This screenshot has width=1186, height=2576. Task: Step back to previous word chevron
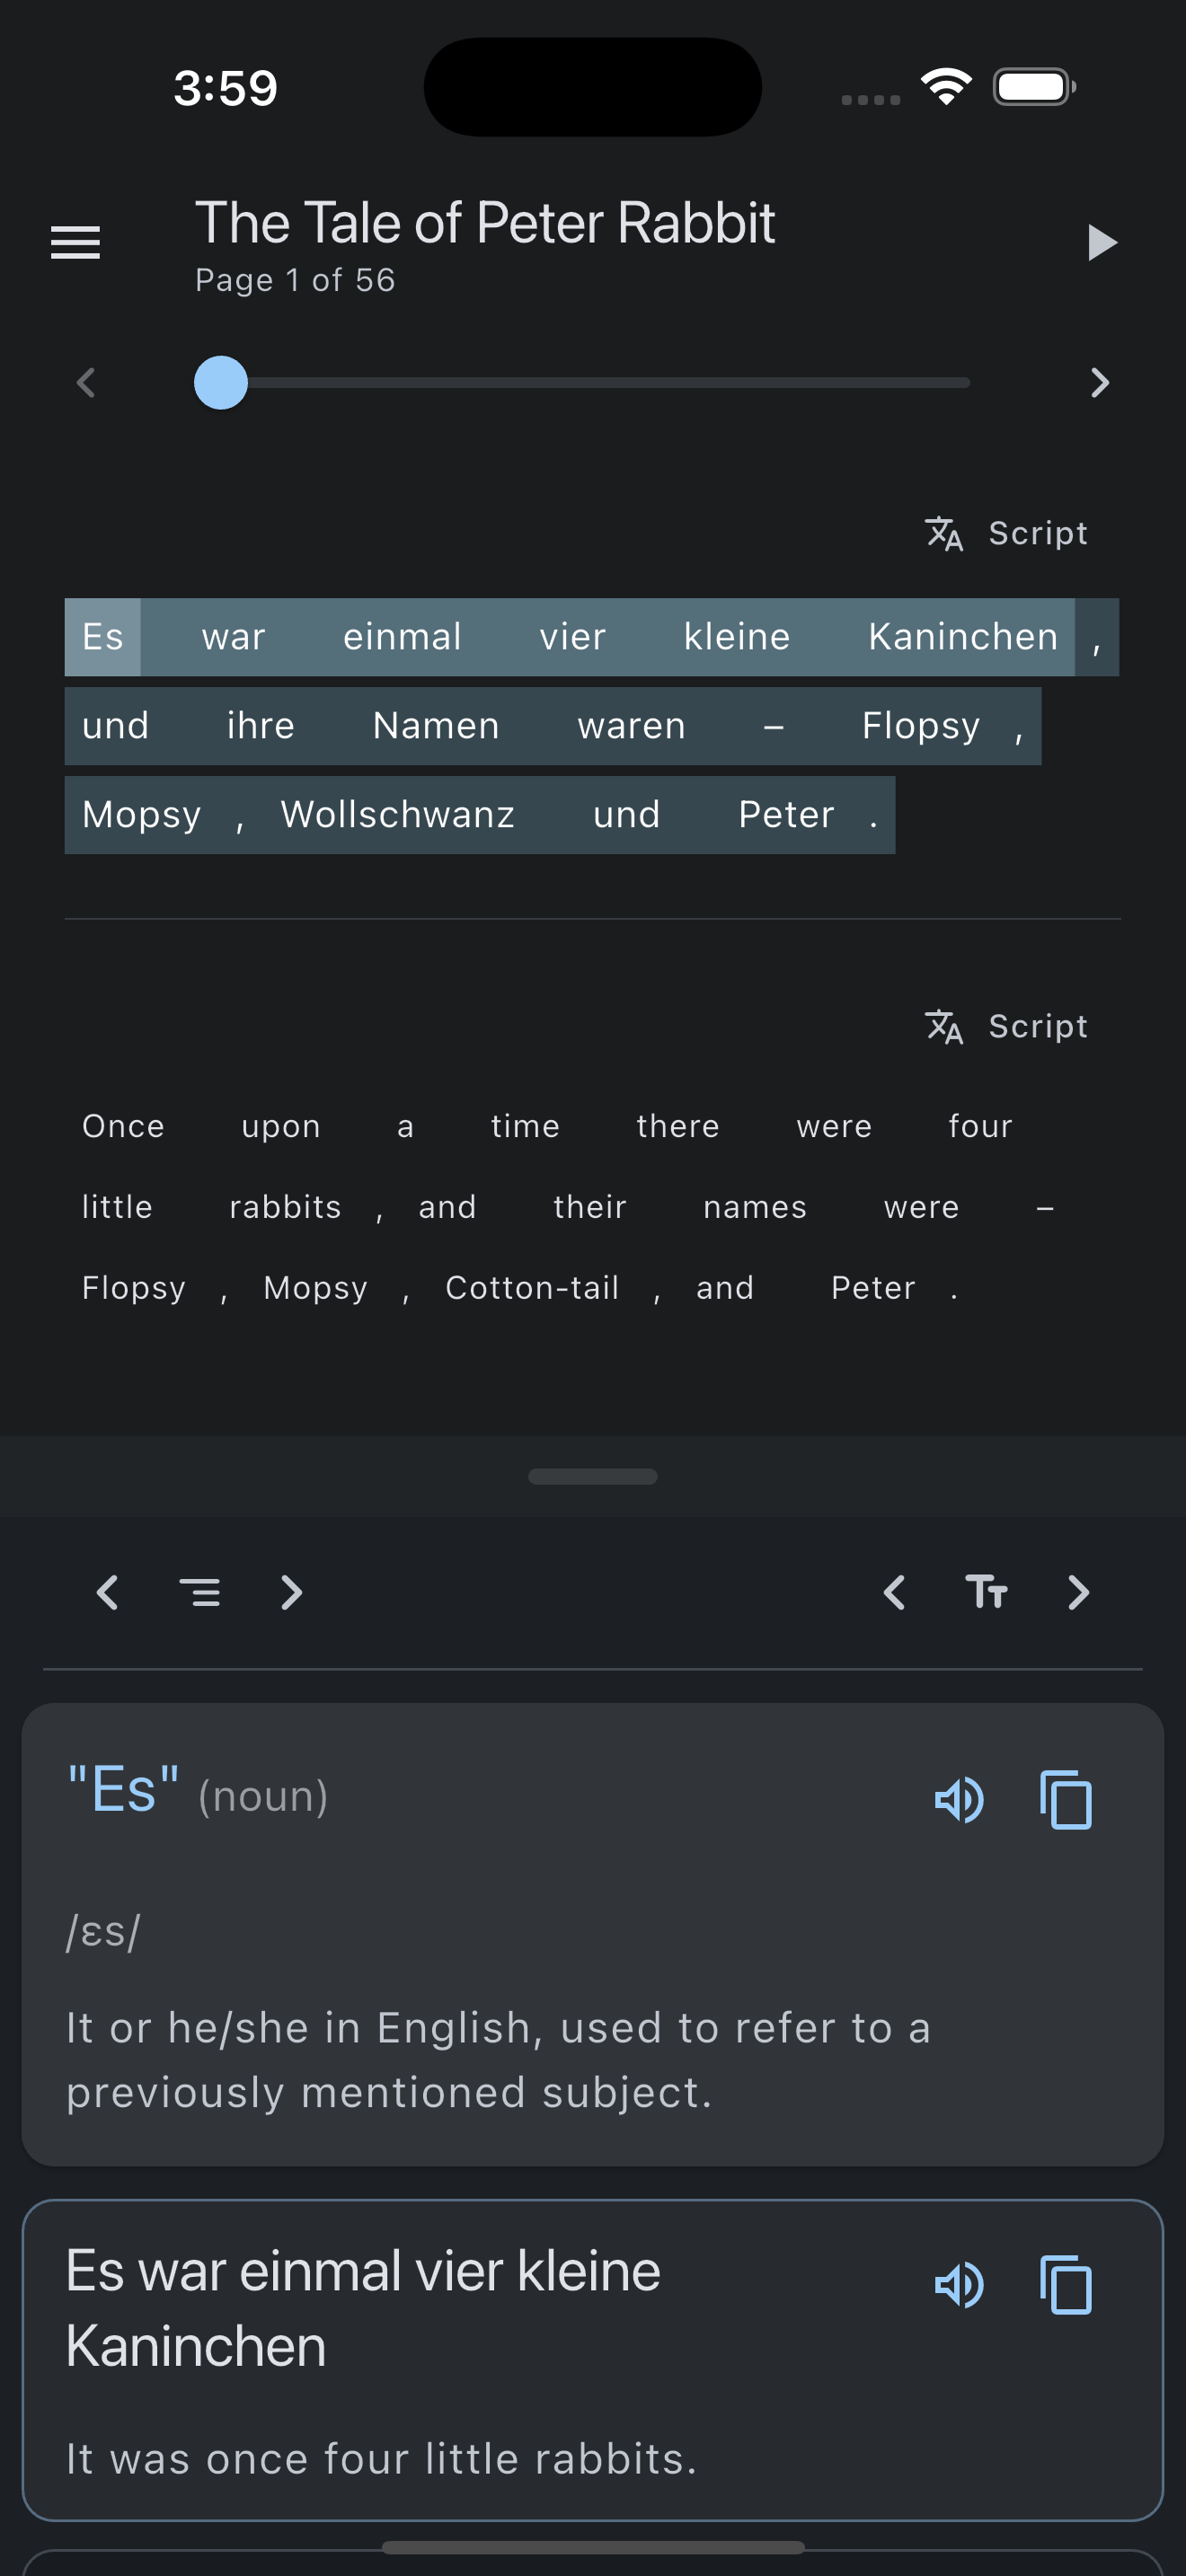(x=895, y=1592)
